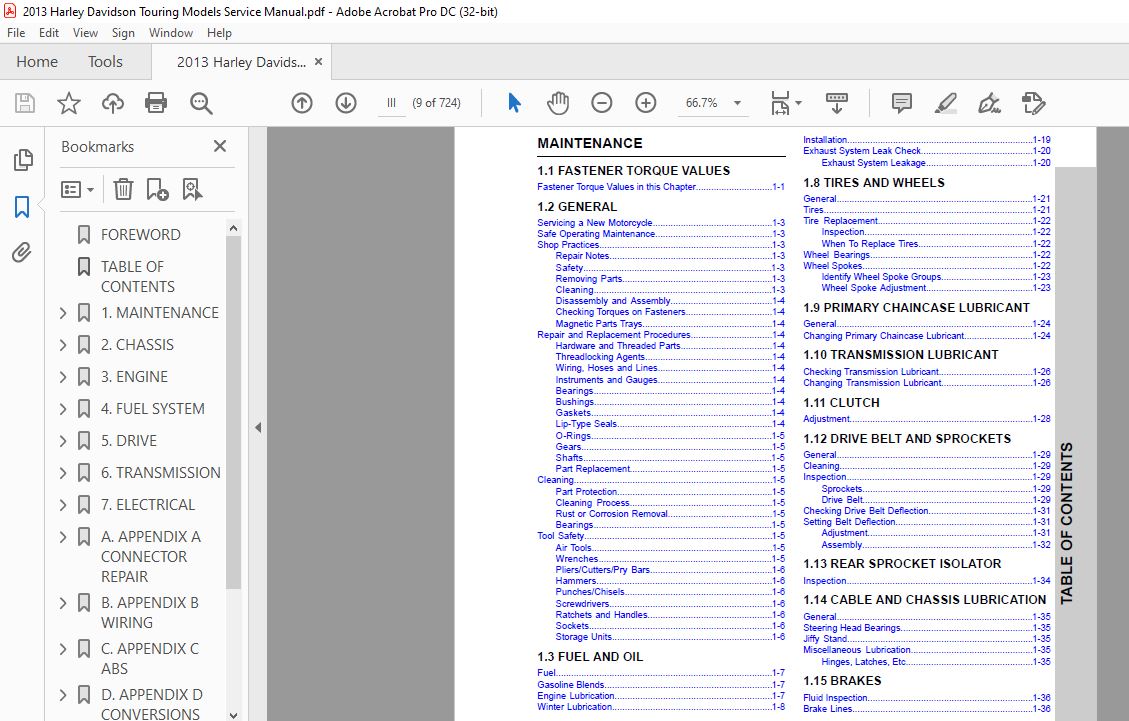Open the File menu

[16, 32]
